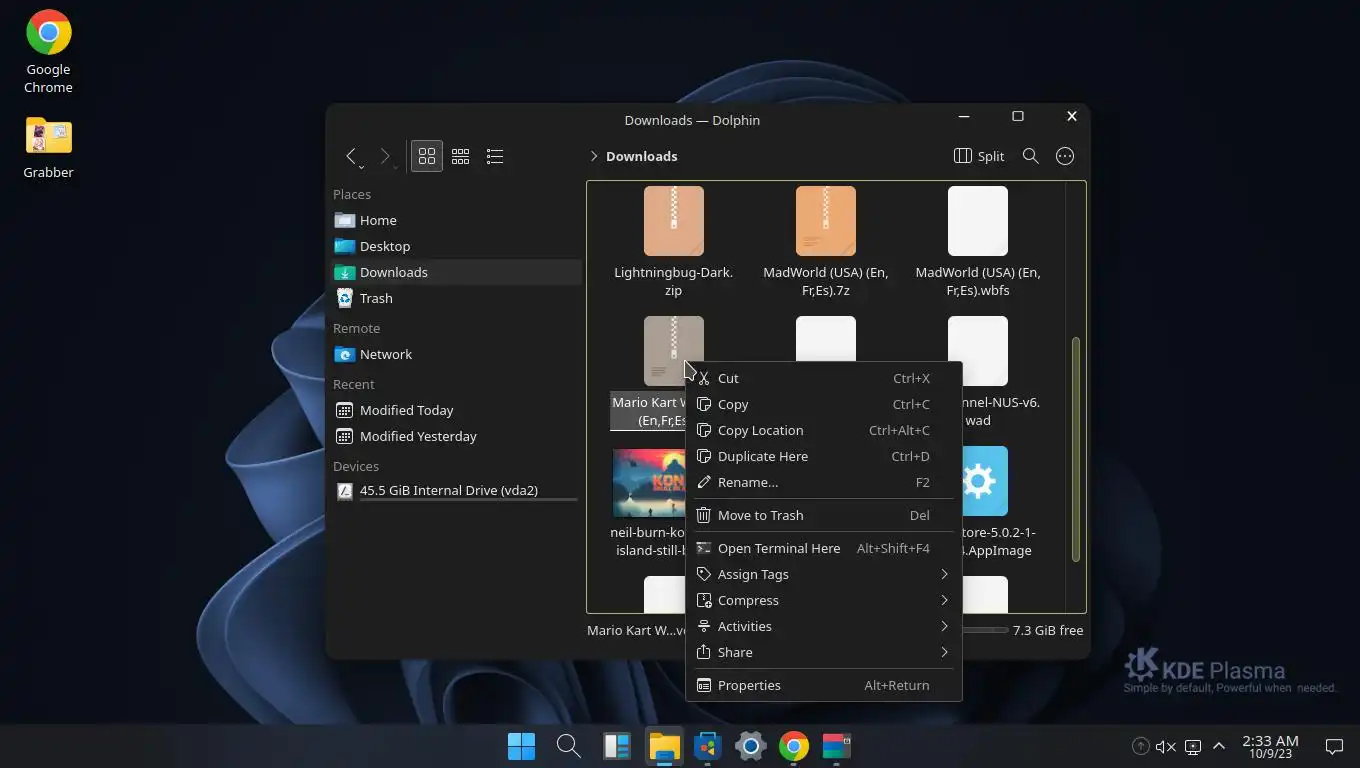The image size is (1360, 768).
Task: Open Chrome from the taskbar
Action: click(794, 746)
